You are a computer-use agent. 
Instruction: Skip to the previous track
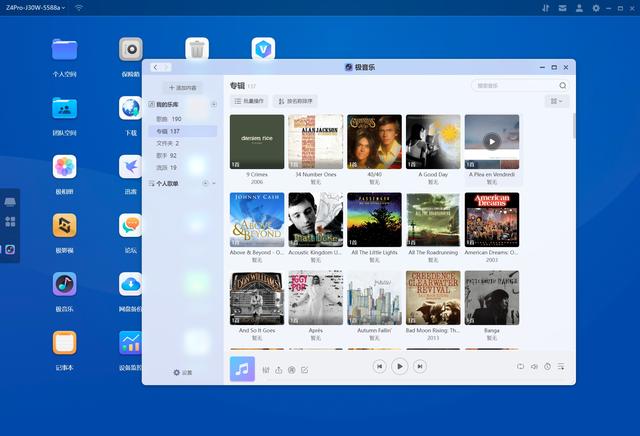pos(379,366)
